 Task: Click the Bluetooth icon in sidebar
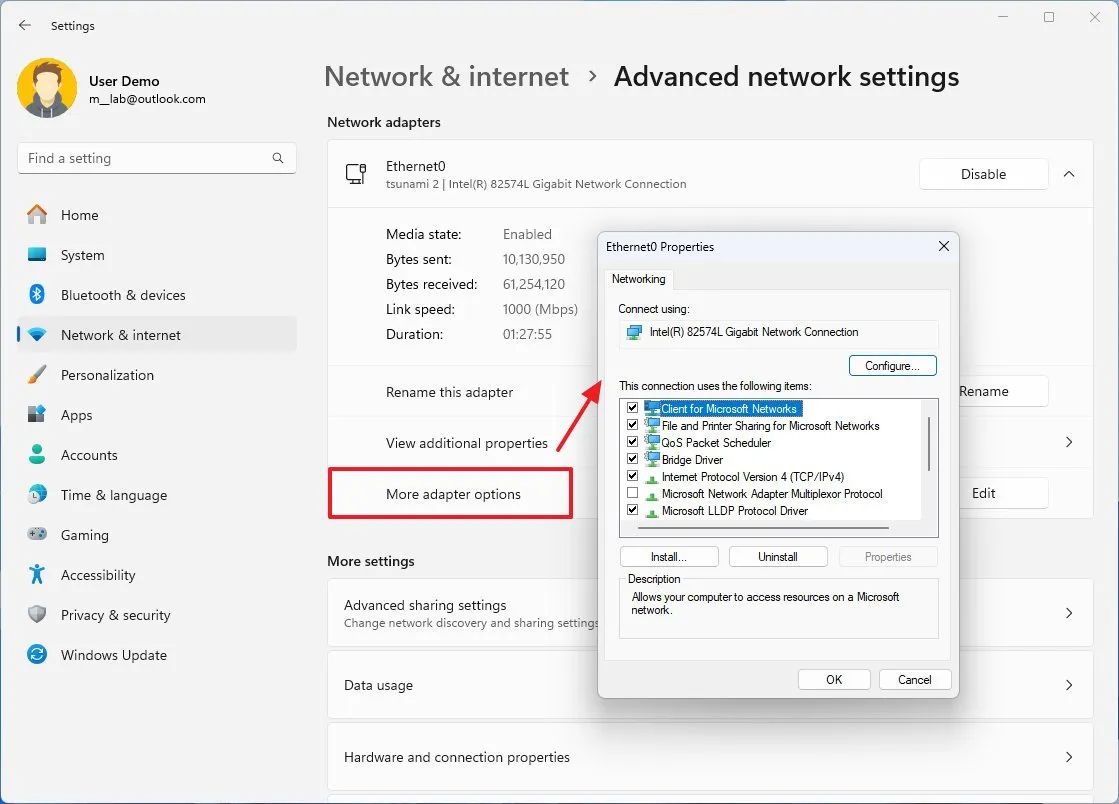(x=37, y=295)
